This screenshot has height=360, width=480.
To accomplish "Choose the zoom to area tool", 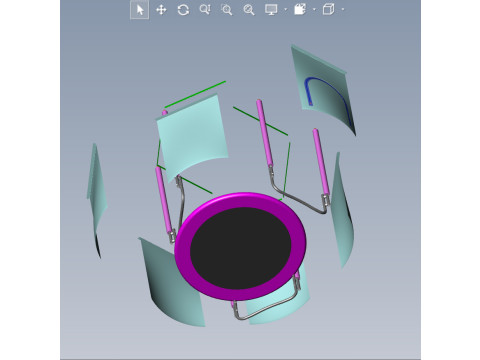I will [x=227, y=10].
